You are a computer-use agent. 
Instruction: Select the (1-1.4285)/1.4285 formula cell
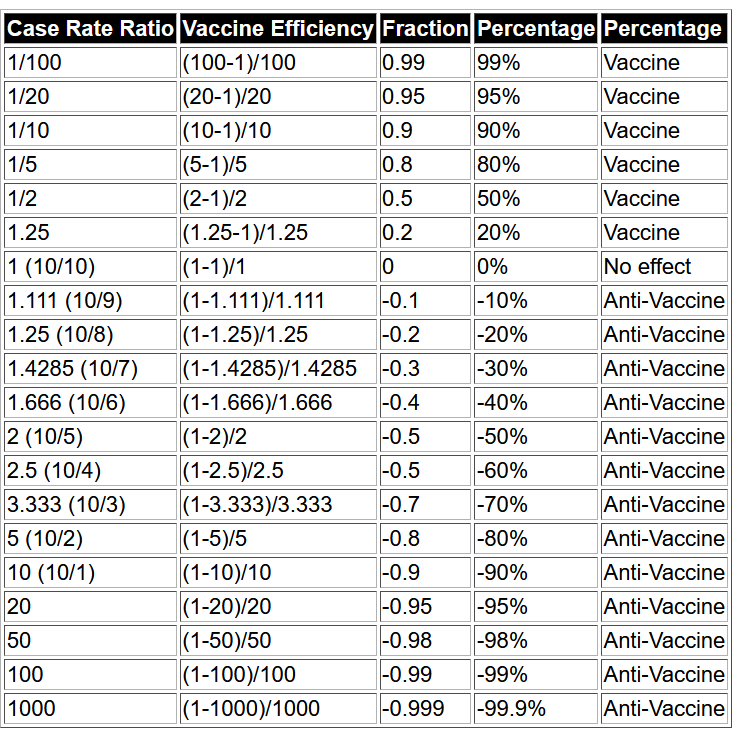[278, 368]
